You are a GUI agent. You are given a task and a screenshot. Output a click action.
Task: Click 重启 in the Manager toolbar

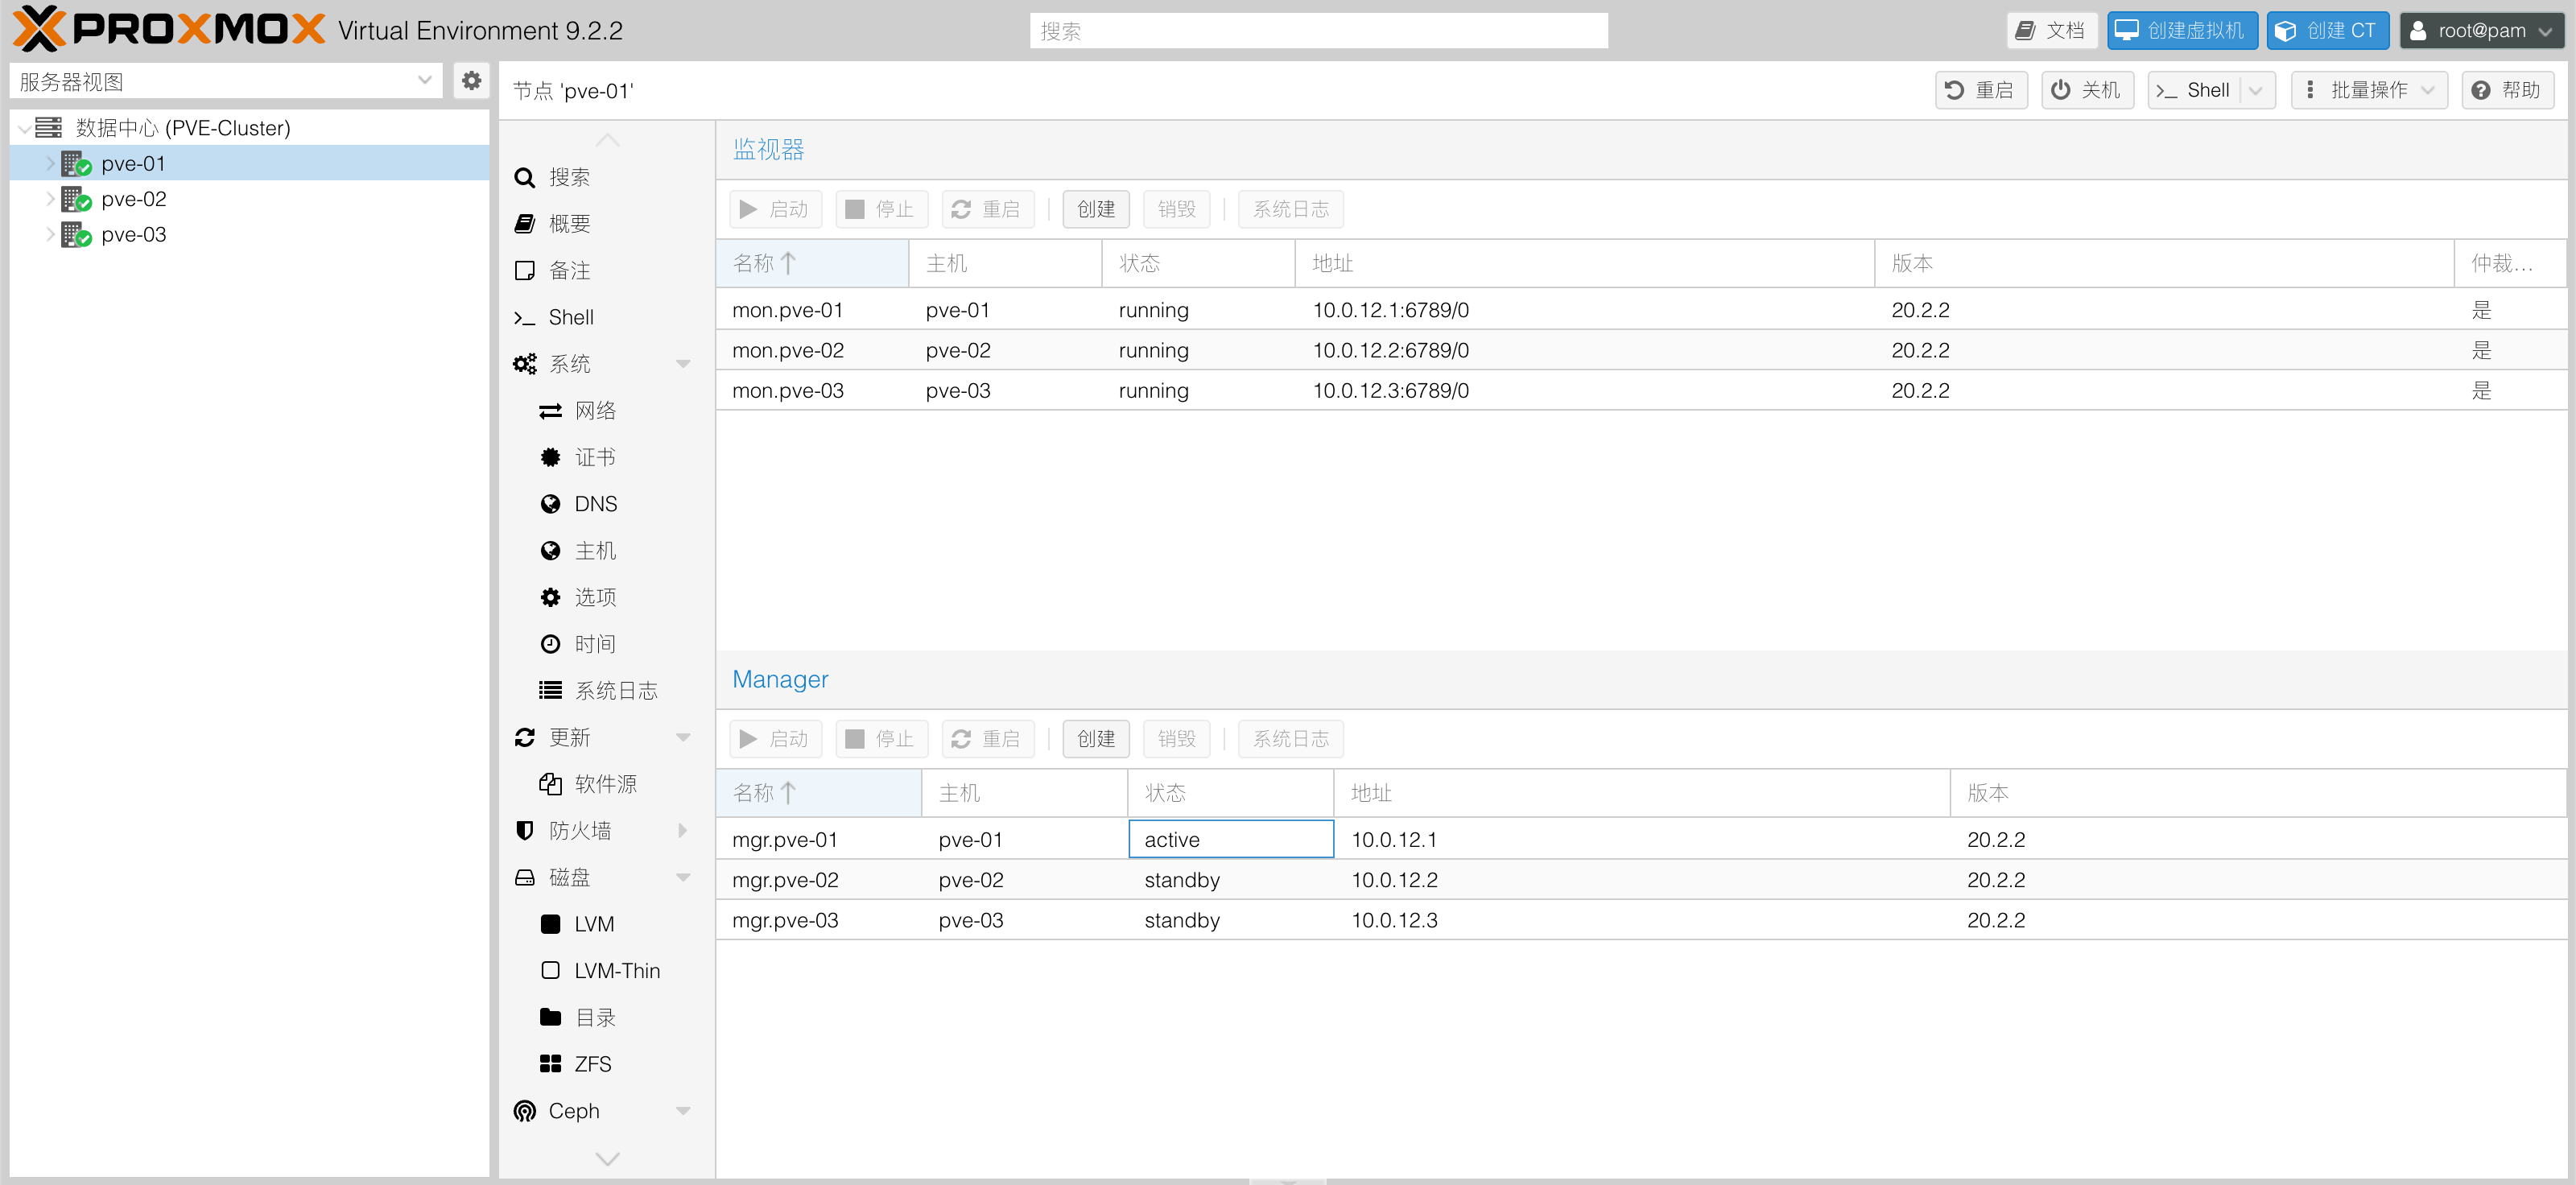click(x=988, y=739)
